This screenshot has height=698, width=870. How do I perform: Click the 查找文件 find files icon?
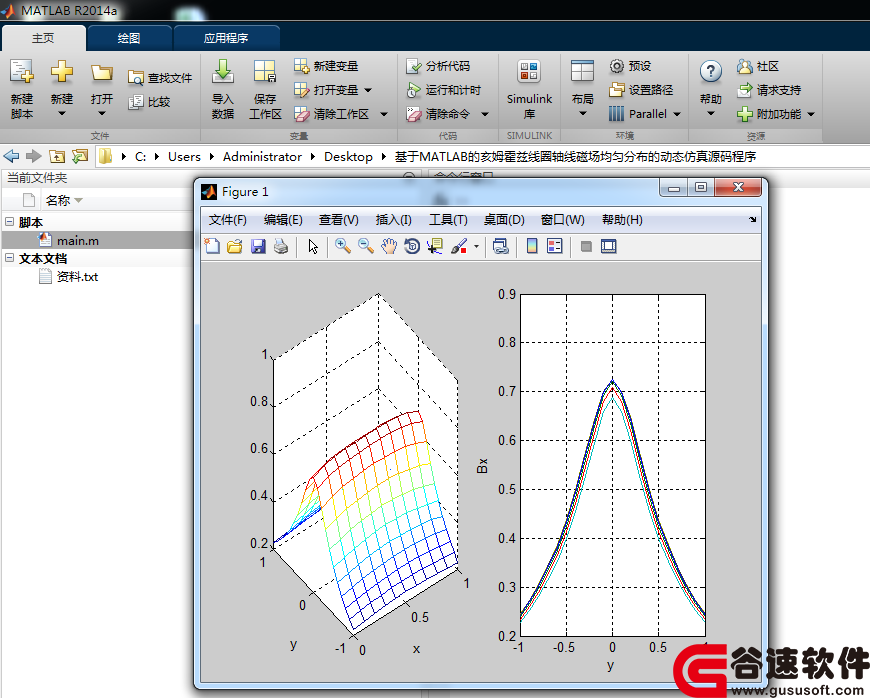(x=135, y=78)
